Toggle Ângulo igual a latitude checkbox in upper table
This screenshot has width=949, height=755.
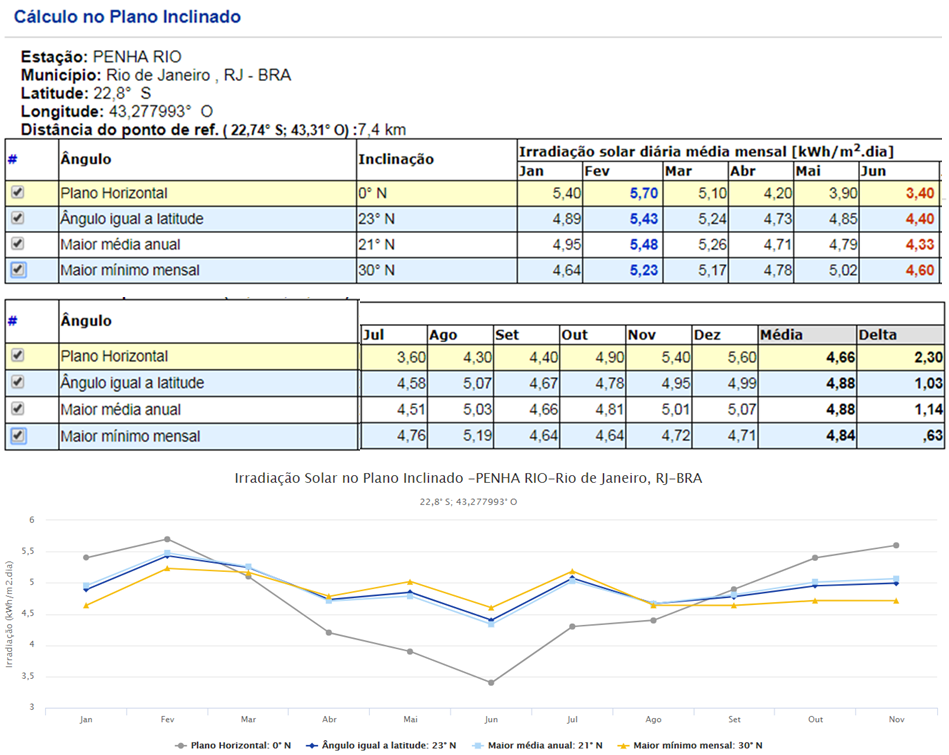(x=17, y=219)
